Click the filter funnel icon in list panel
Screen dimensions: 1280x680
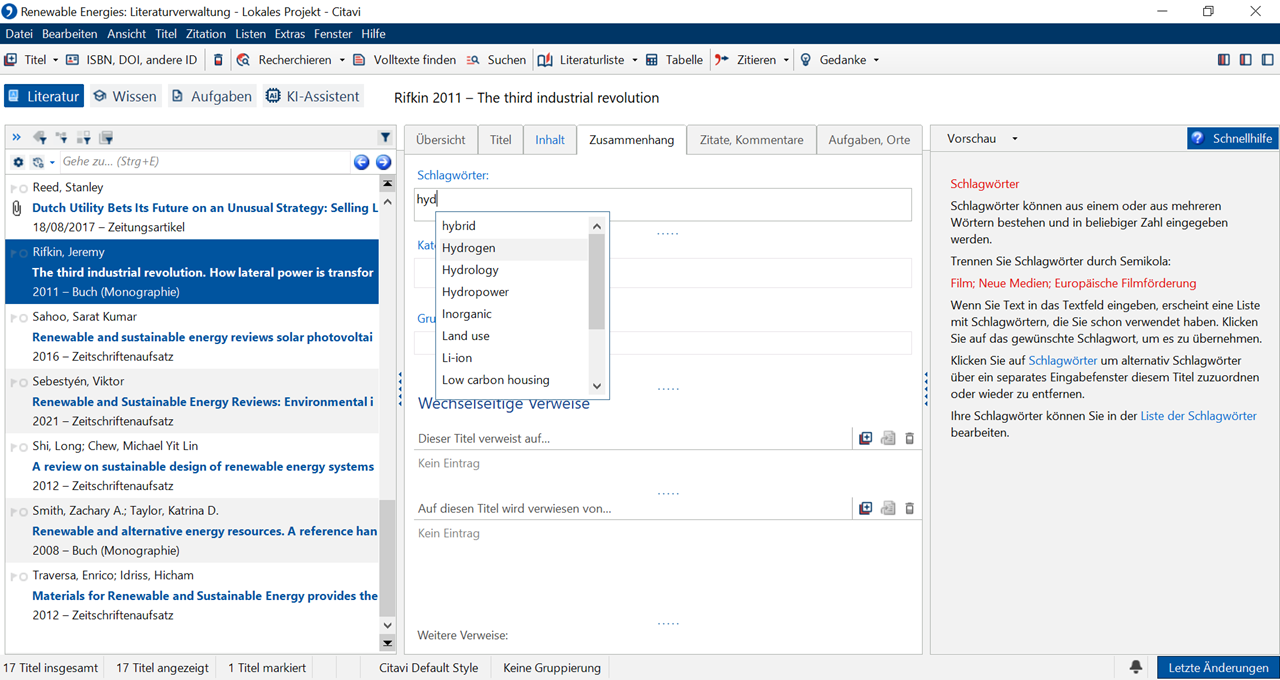point(385,138)
